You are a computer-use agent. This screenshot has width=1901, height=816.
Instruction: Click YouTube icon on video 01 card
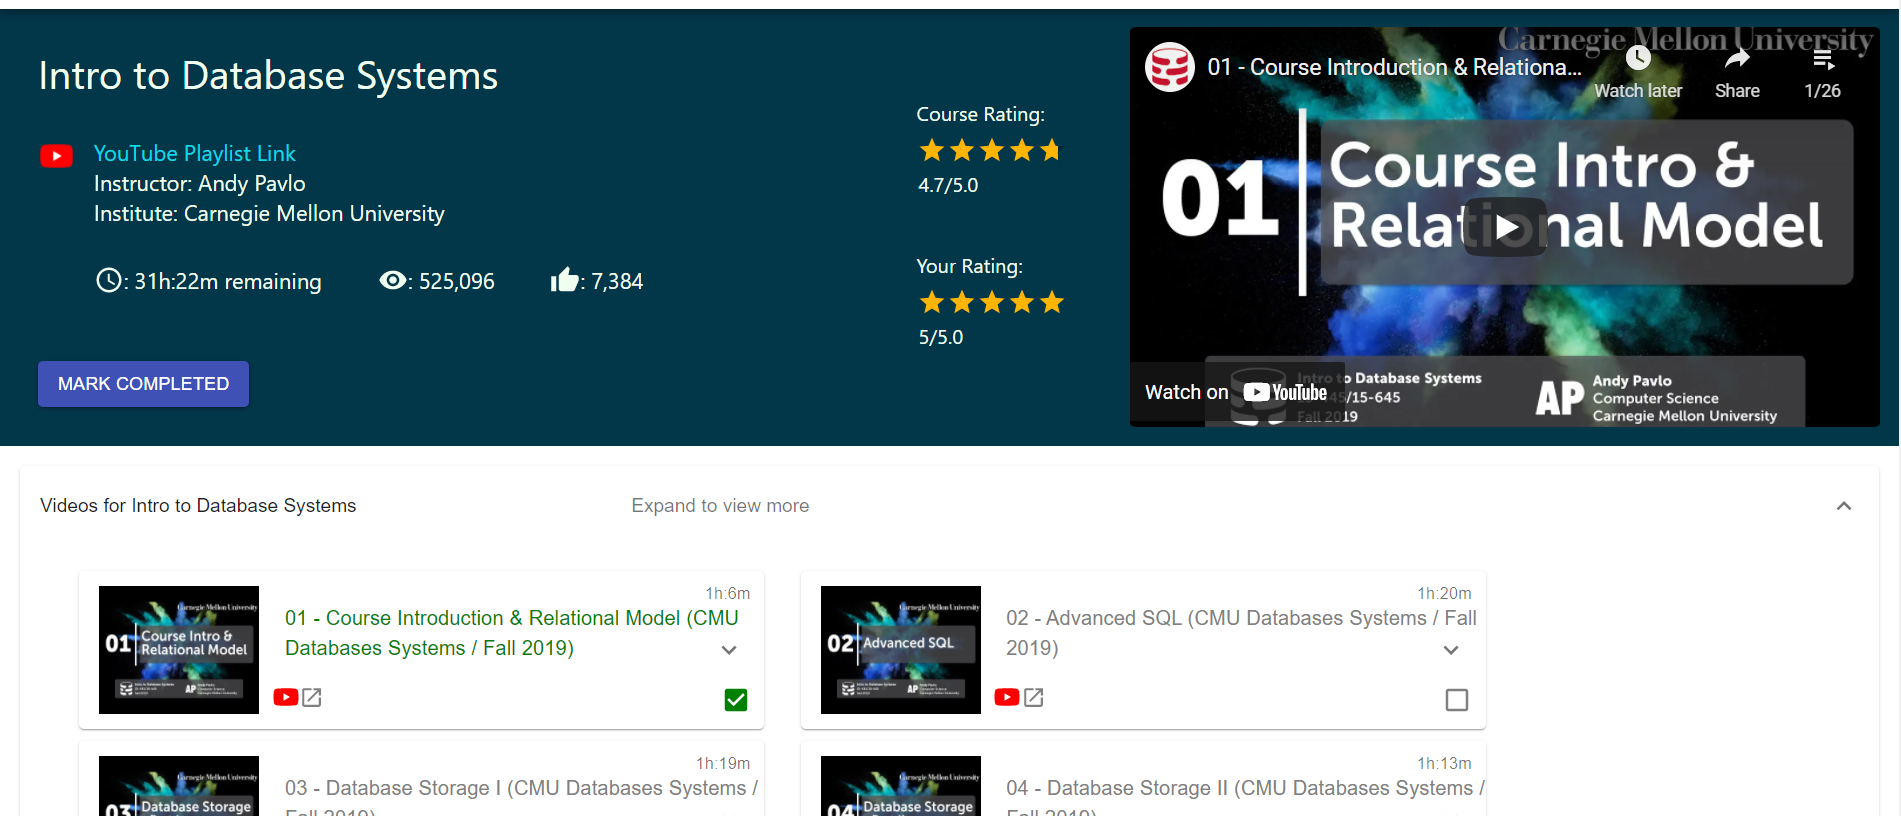tap(286, 697)
